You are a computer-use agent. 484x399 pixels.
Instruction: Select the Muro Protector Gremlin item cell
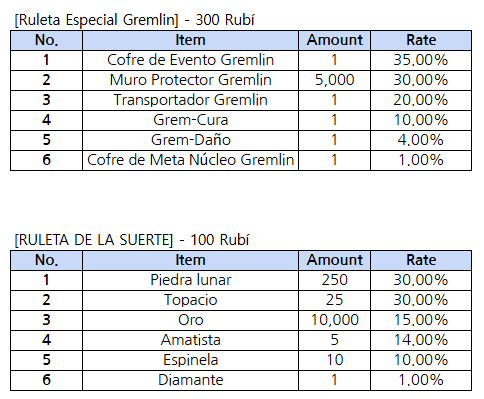[x=190, y=80]
